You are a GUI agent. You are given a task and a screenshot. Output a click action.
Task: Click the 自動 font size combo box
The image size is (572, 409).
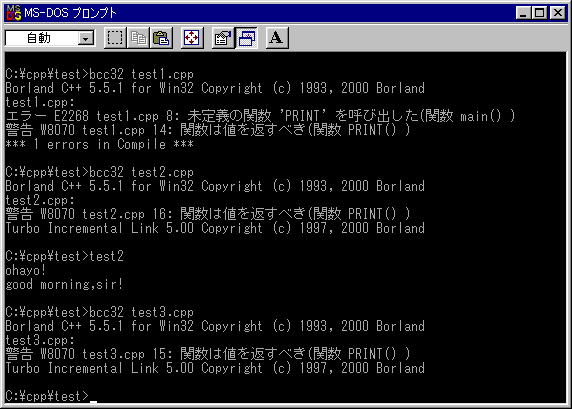point(50,38)
